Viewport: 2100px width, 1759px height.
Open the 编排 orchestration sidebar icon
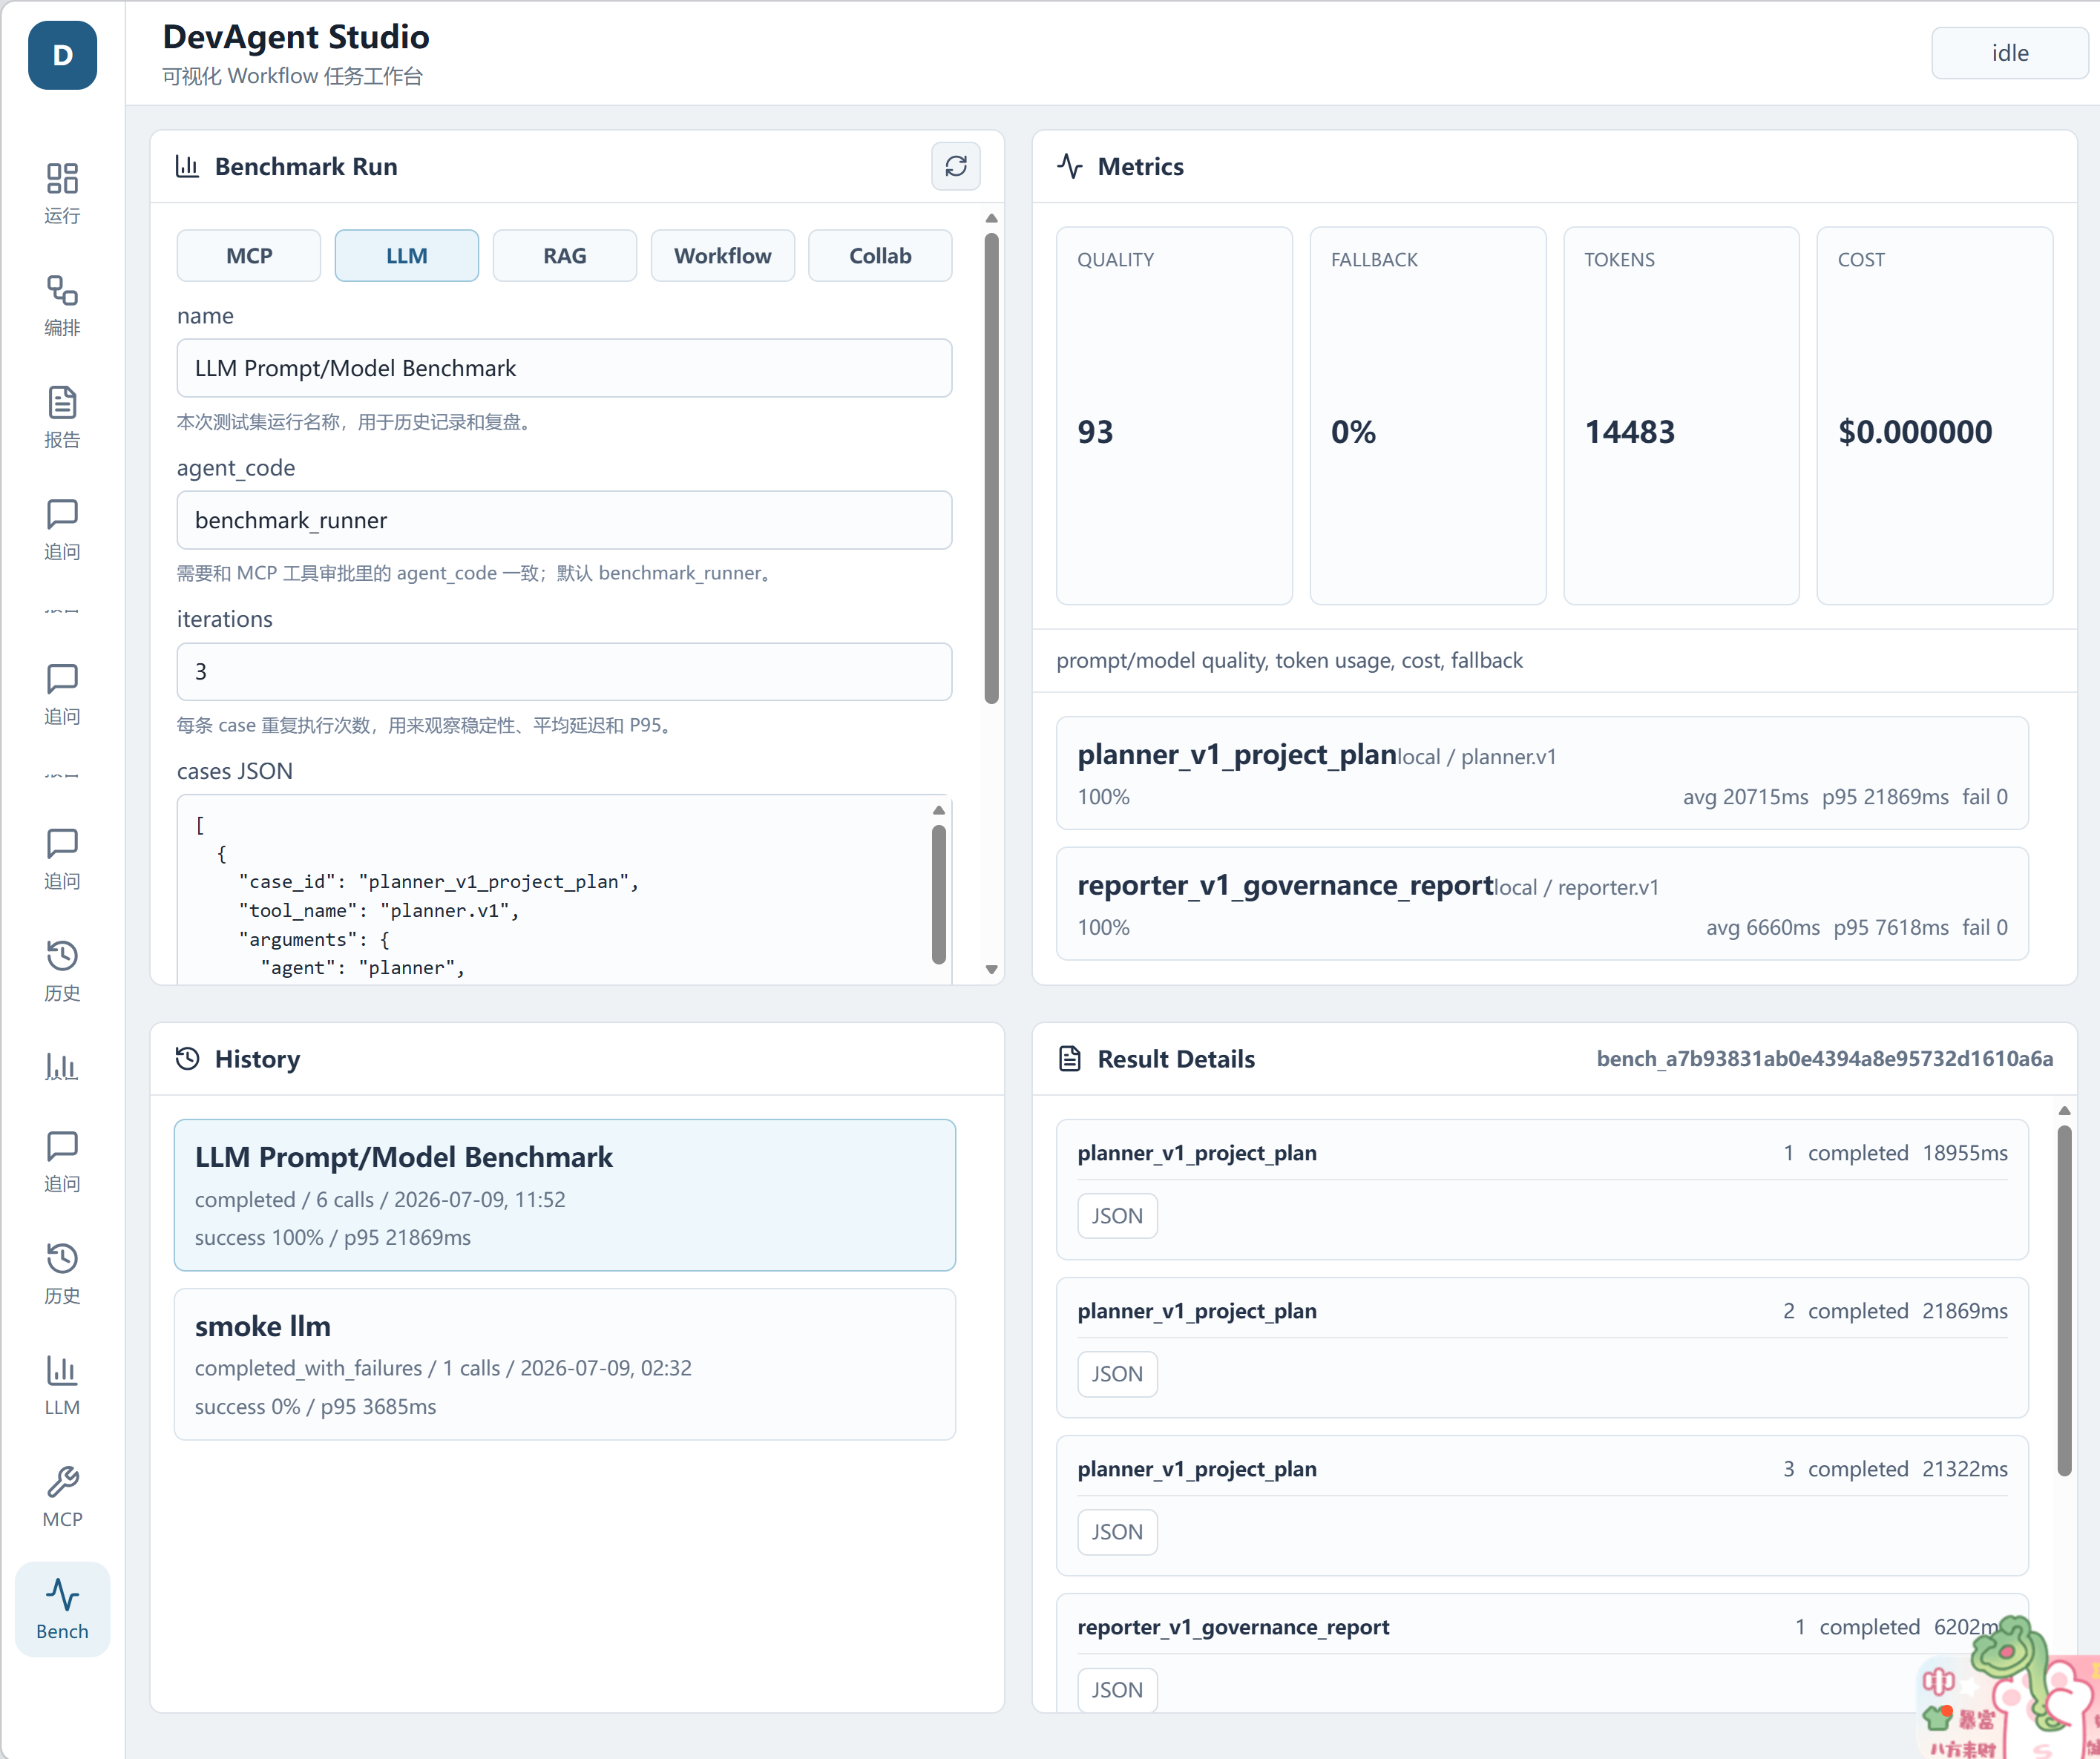62,305
